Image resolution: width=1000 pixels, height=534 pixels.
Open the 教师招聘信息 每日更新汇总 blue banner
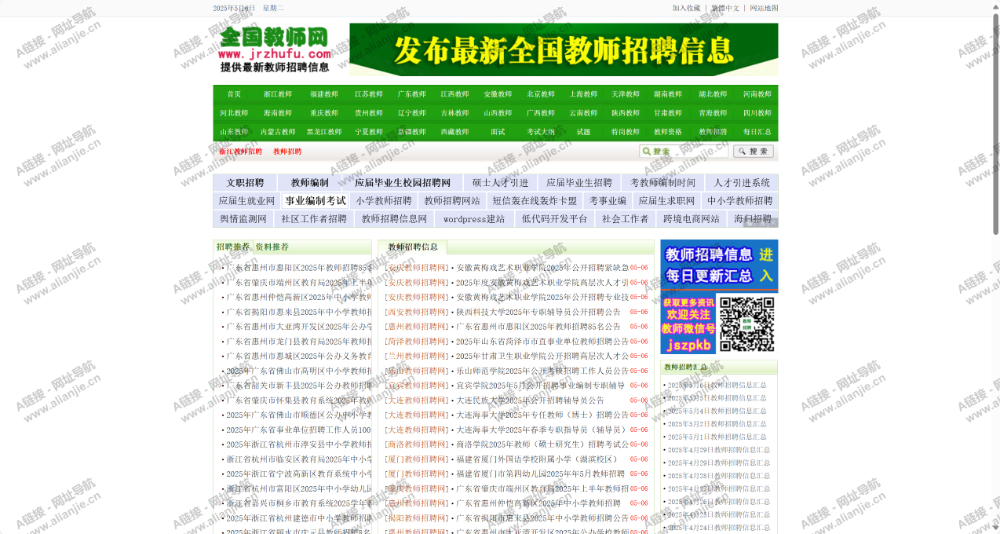[719, 265]
